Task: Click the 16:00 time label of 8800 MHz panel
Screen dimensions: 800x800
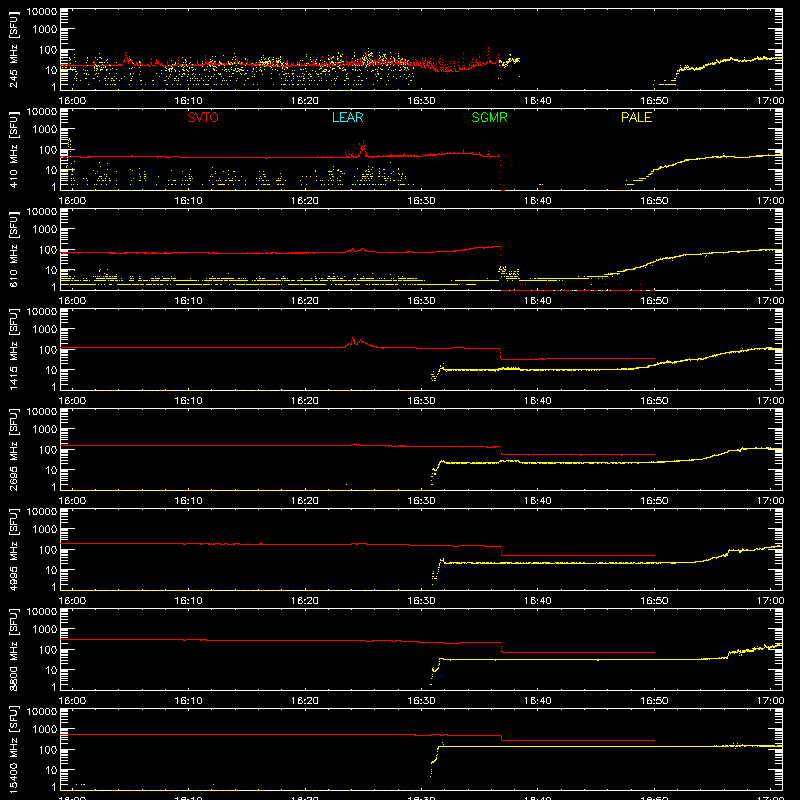Action: coord(72,701)
